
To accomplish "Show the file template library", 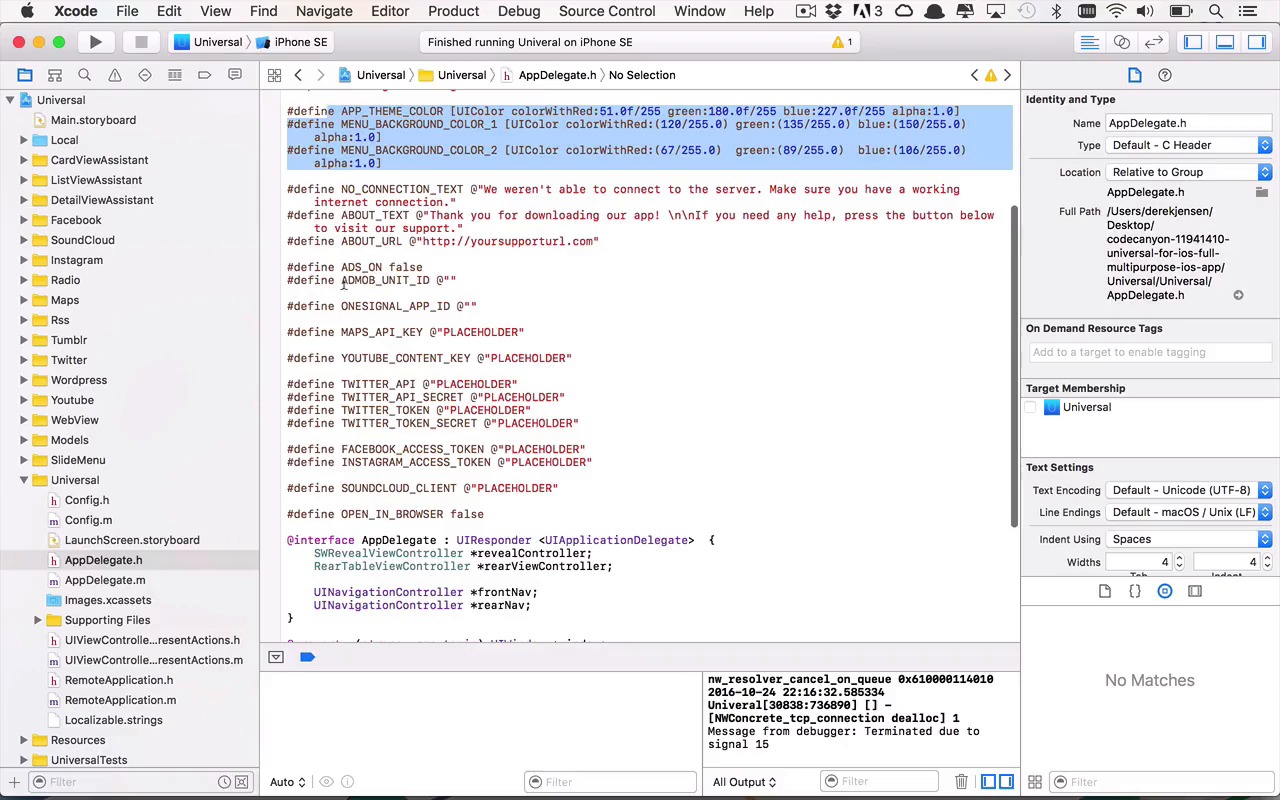I will [x=1105, y=591].
